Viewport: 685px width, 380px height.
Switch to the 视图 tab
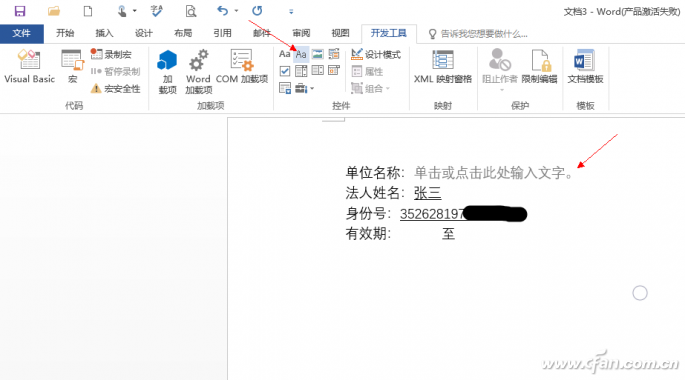(340, 33)
